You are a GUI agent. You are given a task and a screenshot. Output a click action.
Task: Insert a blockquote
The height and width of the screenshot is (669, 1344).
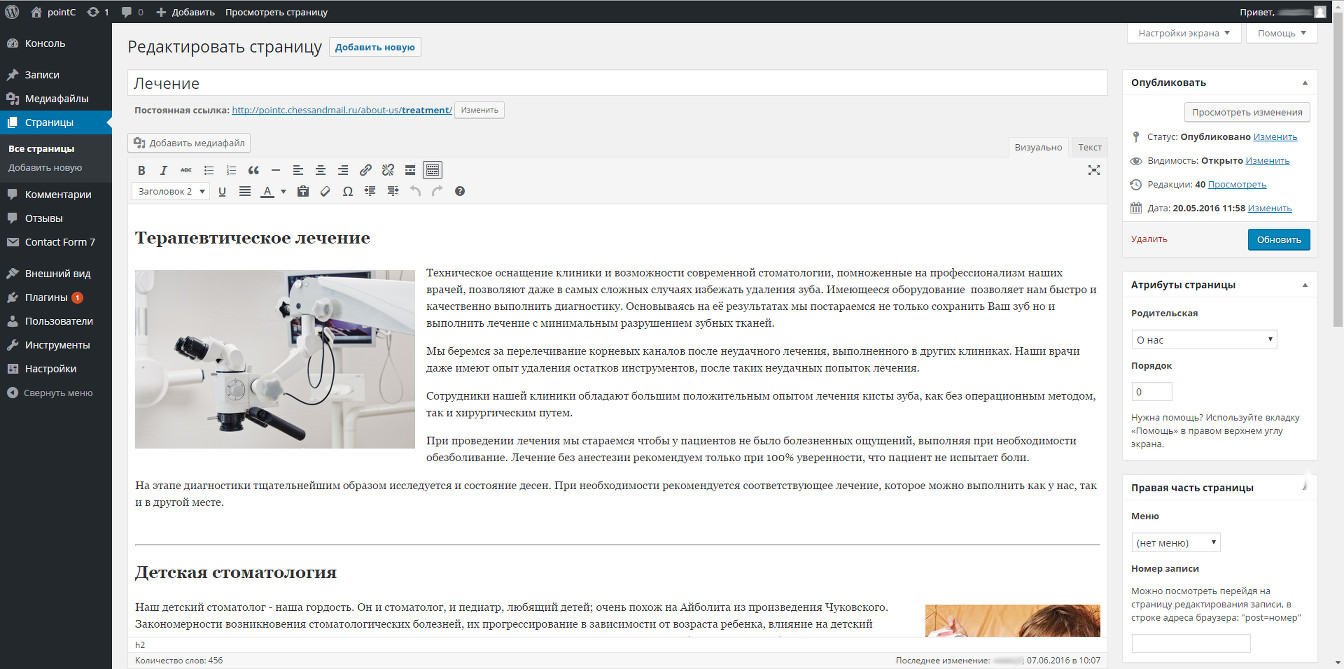click(x=253, y=170)
